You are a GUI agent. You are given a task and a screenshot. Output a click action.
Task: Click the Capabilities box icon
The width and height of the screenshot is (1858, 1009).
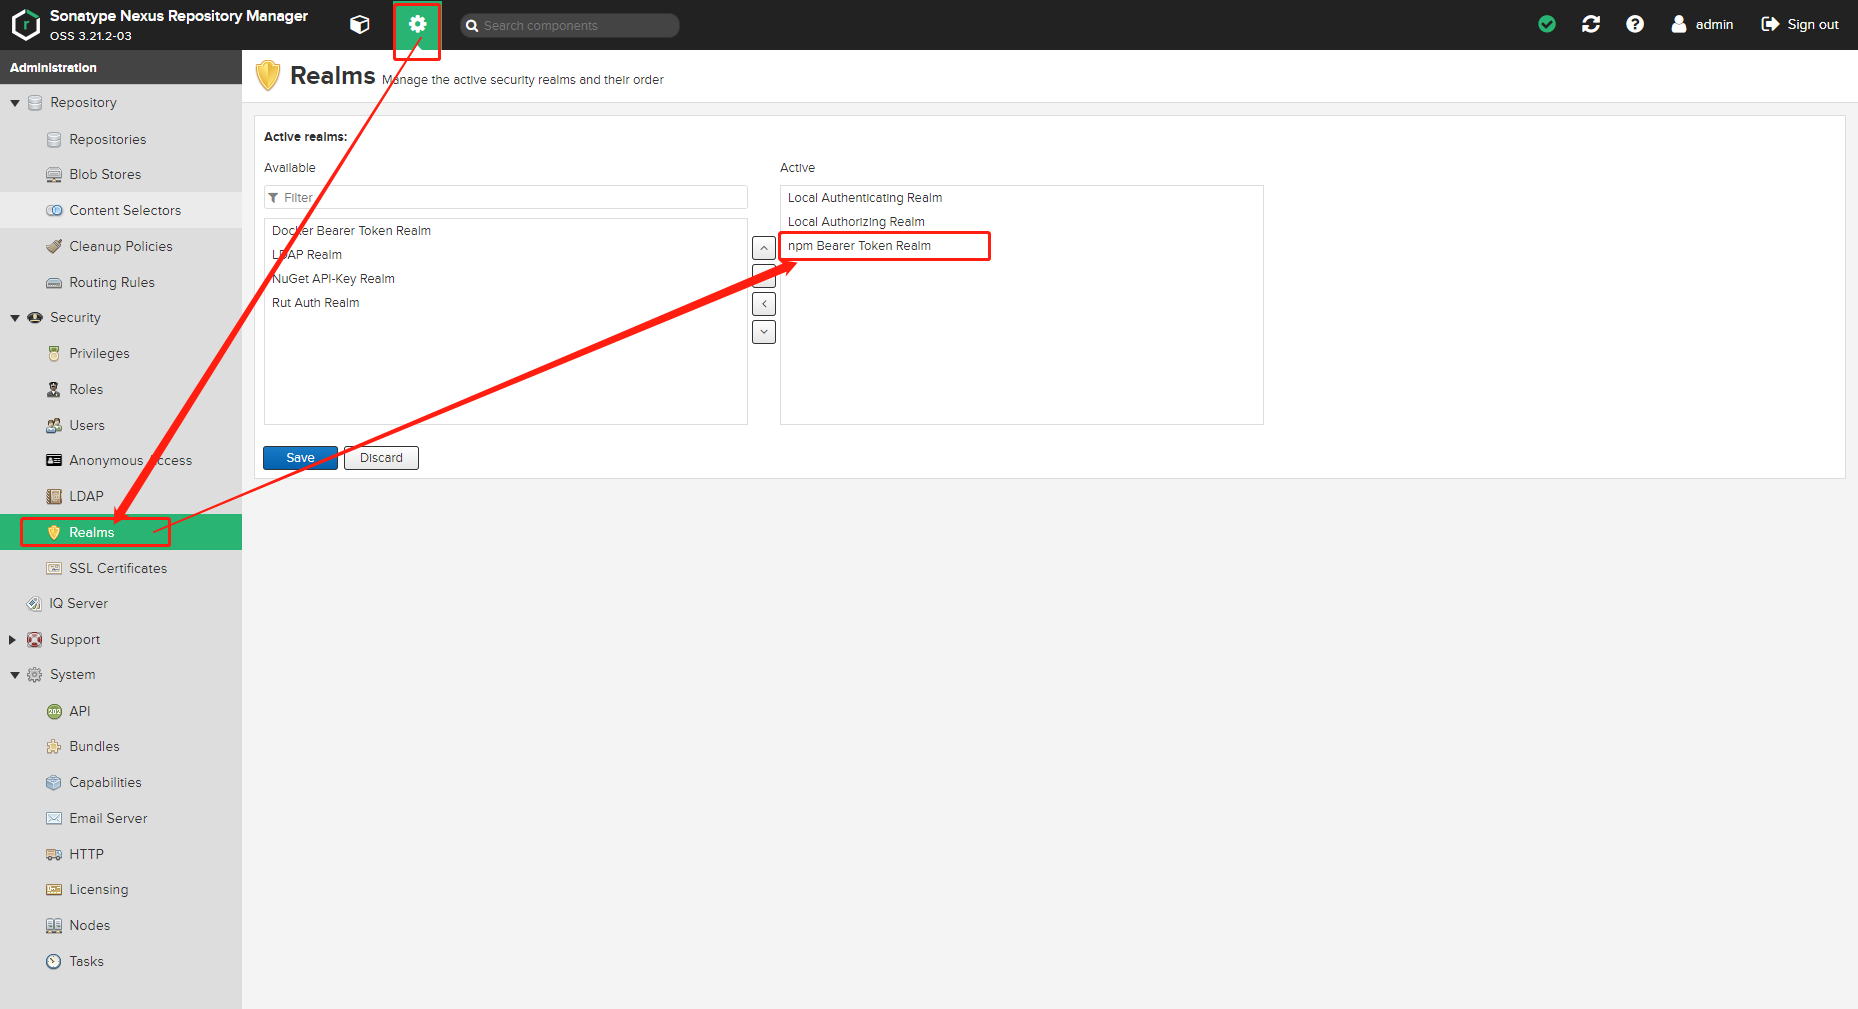tap(54, 782)
